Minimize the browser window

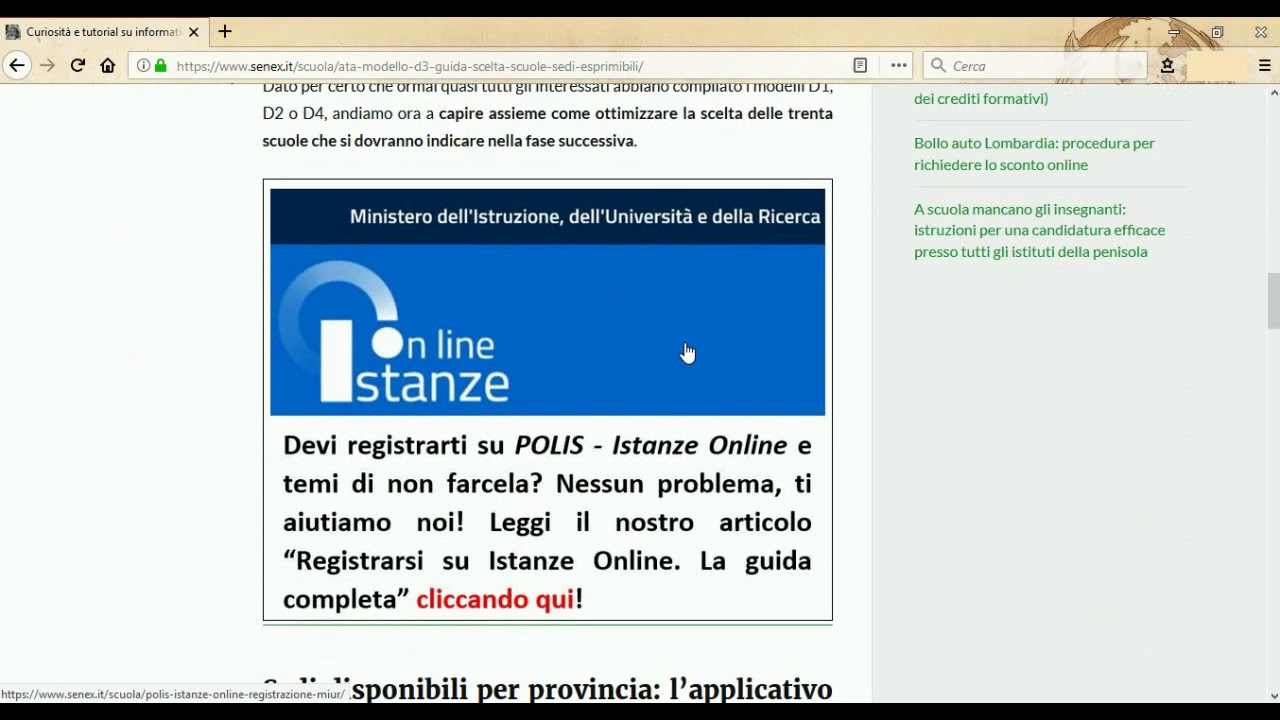pos(1174,32)
